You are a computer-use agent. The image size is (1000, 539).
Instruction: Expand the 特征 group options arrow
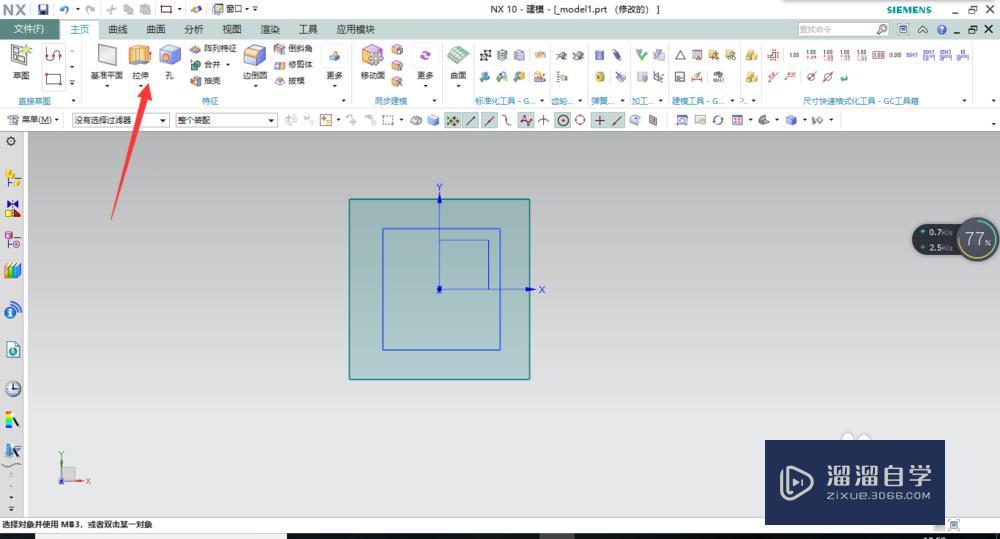[x=344, y=100]
